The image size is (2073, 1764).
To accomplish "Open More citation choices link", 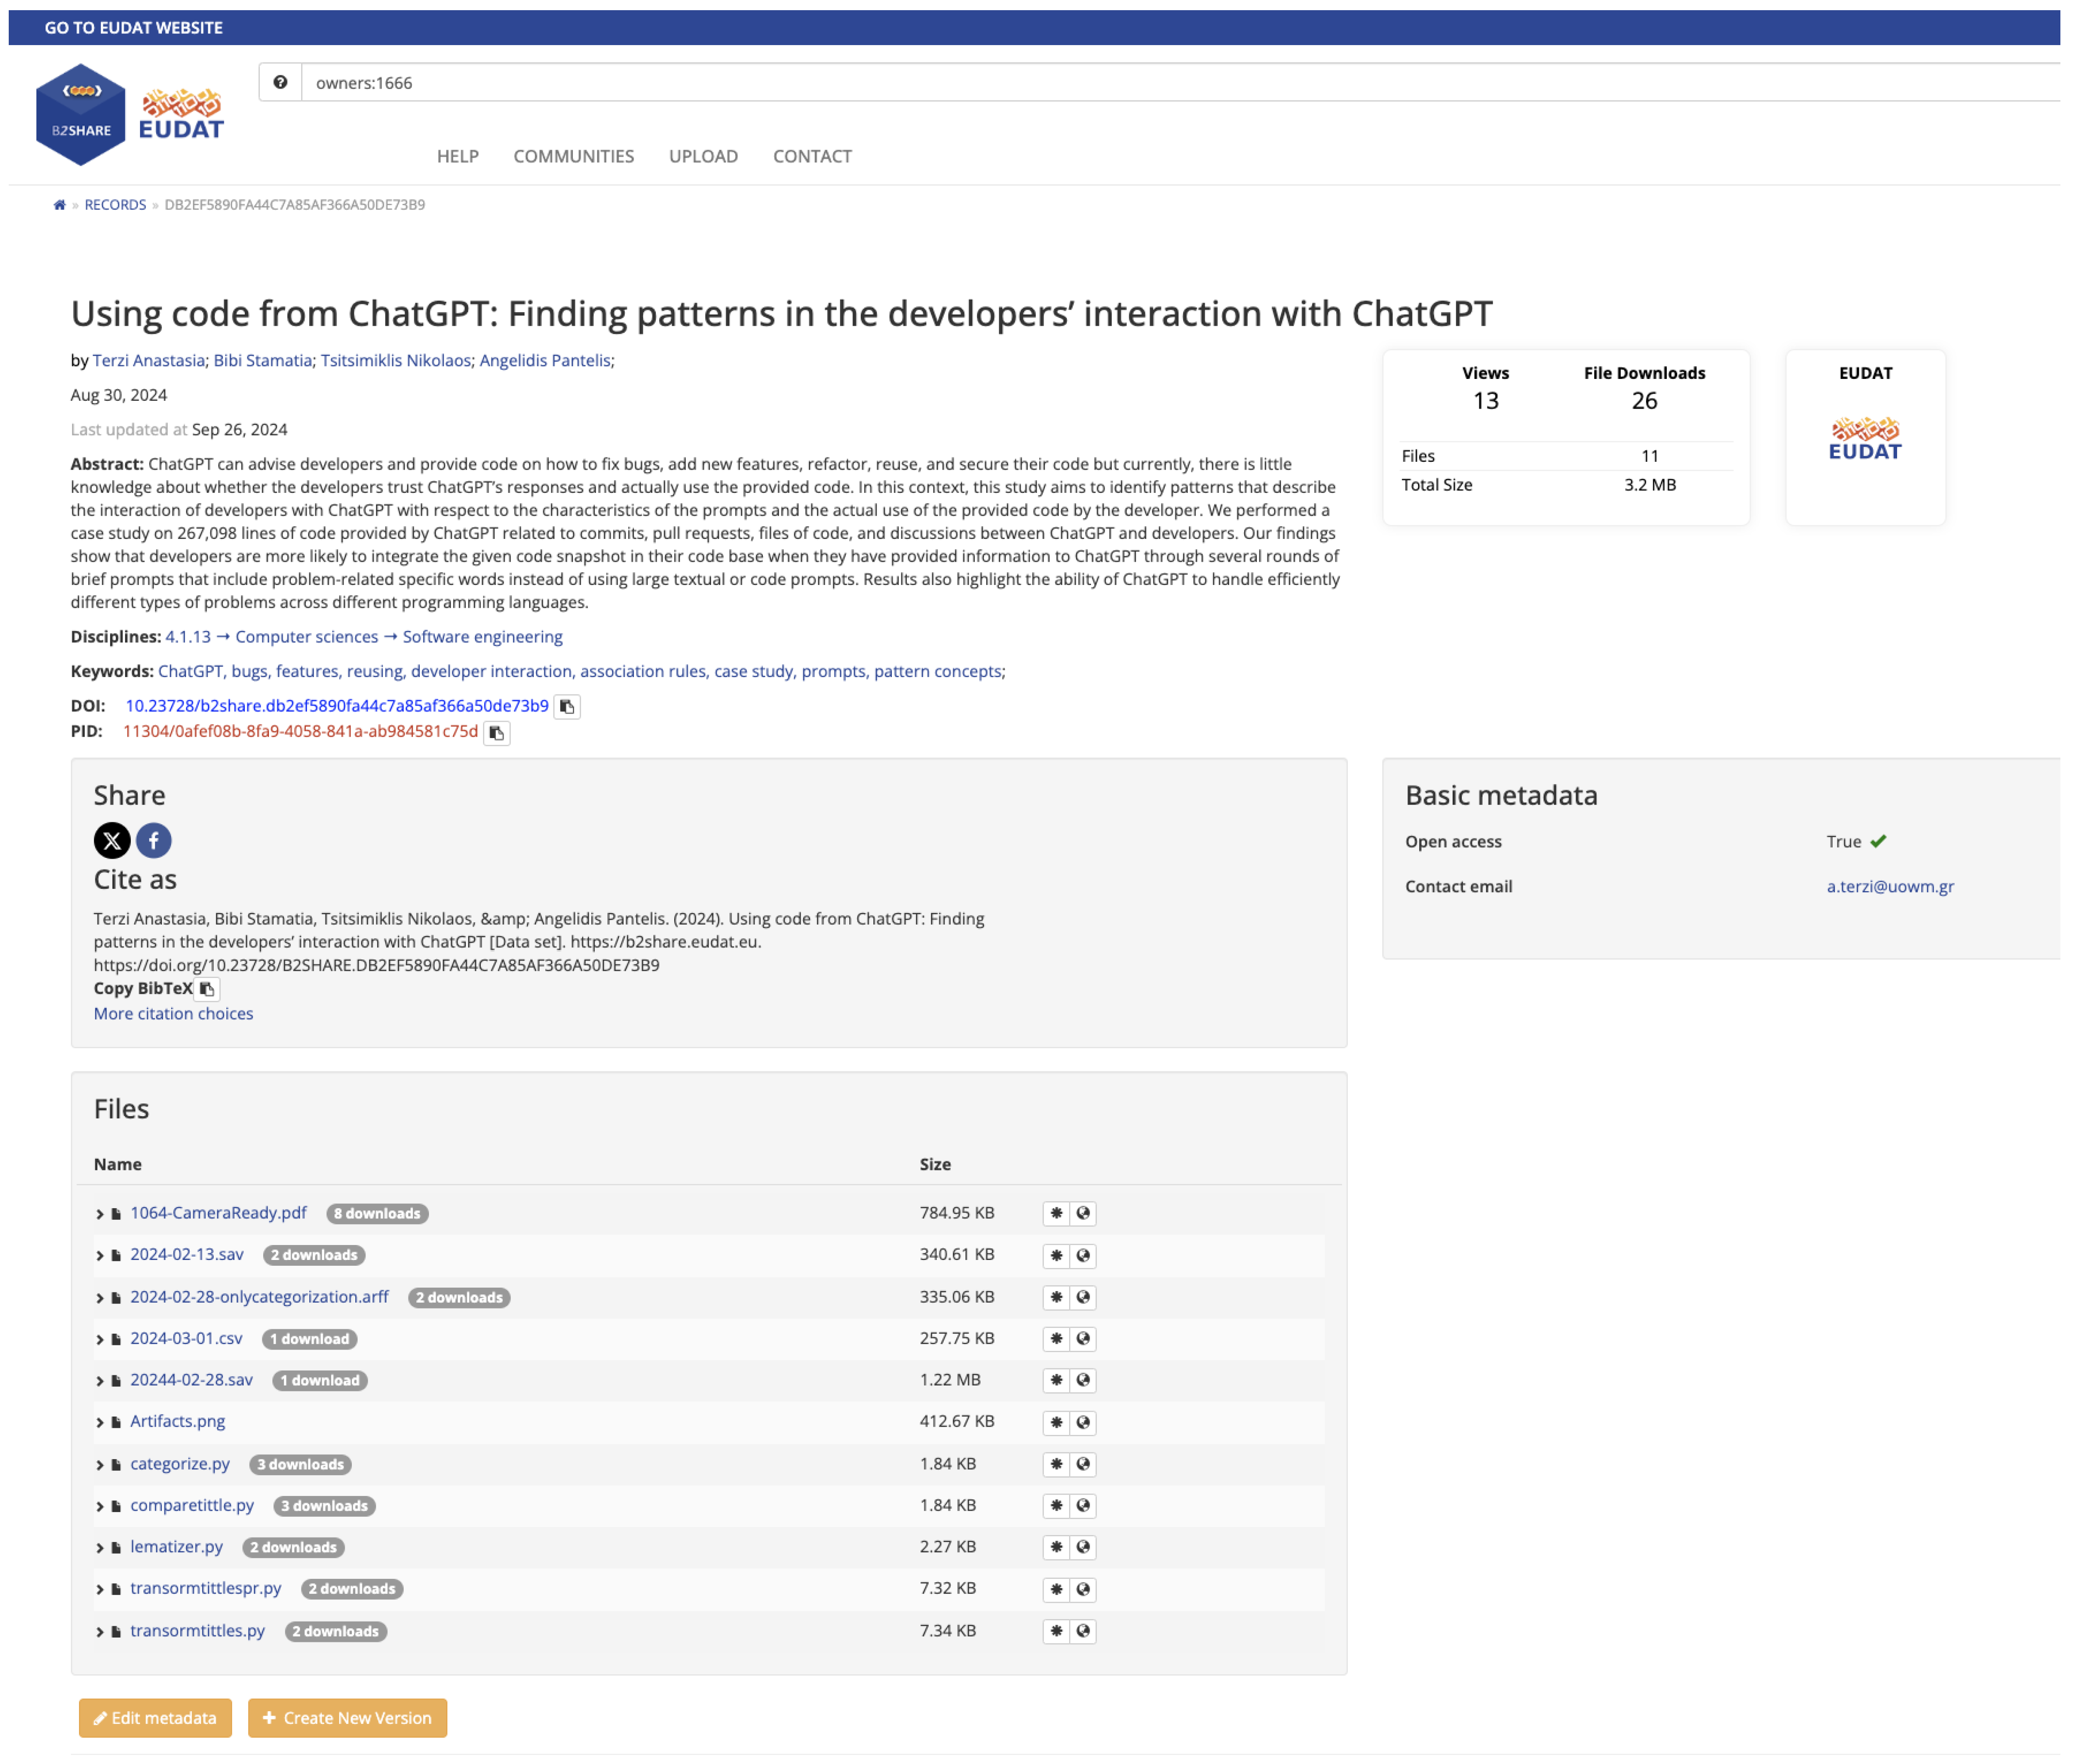I will (x=173, y=1013).
